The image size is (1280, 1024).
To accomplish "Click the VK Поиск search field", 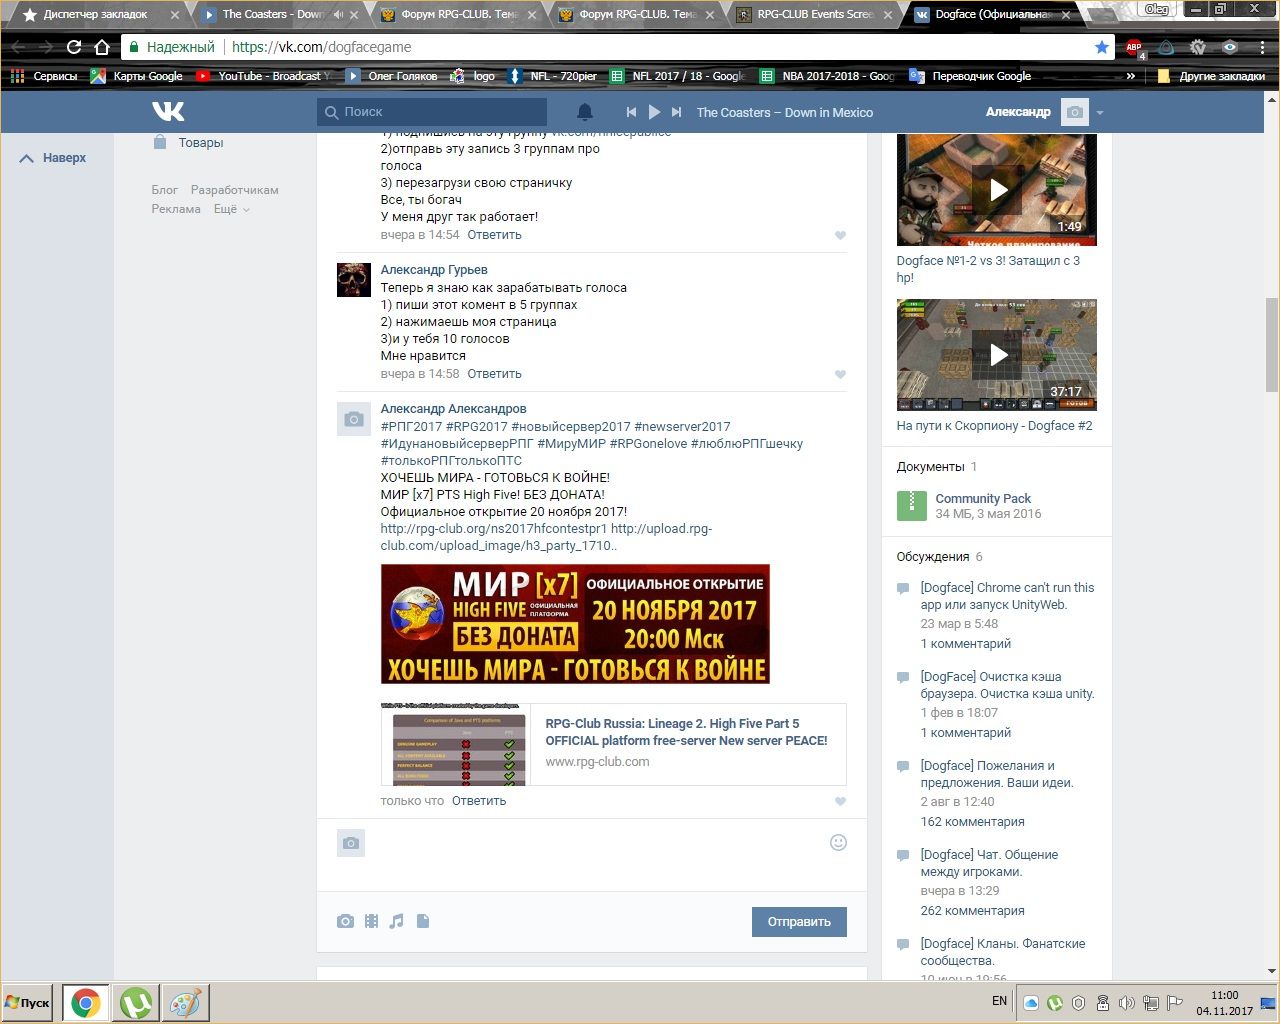I will click(x=432, y=112).
